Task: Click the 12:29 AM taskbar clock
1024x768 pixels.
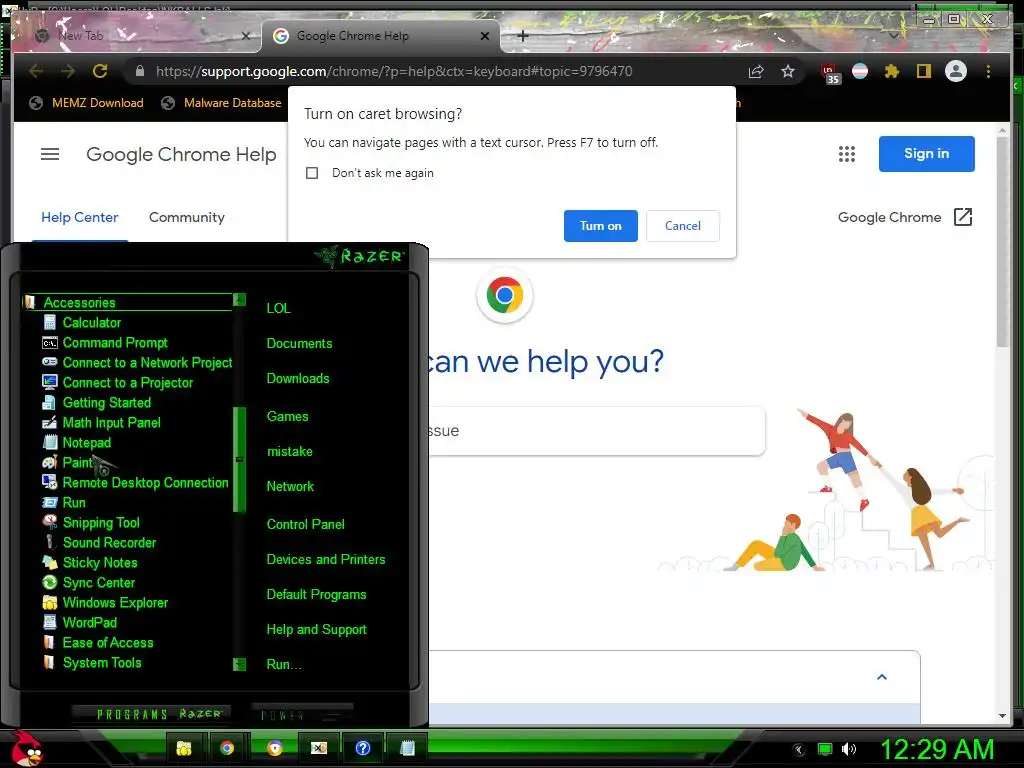Action: tap(937, 749)
